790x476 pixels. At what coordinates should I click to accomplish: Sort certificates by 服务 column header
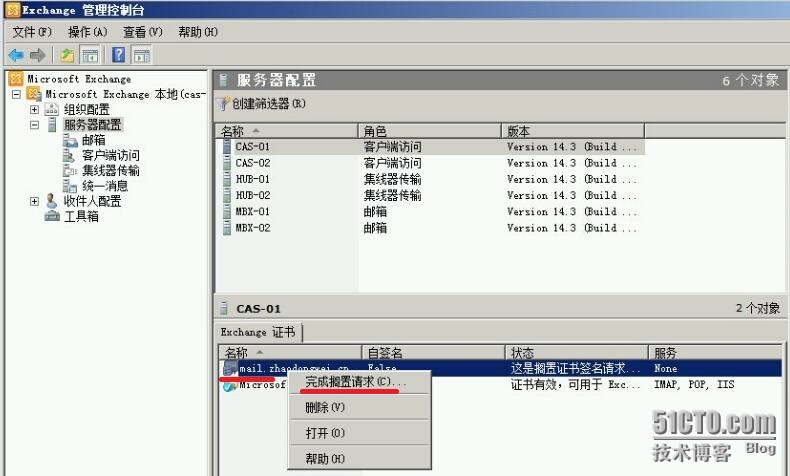pyautogui.click(x=715, y=352)
